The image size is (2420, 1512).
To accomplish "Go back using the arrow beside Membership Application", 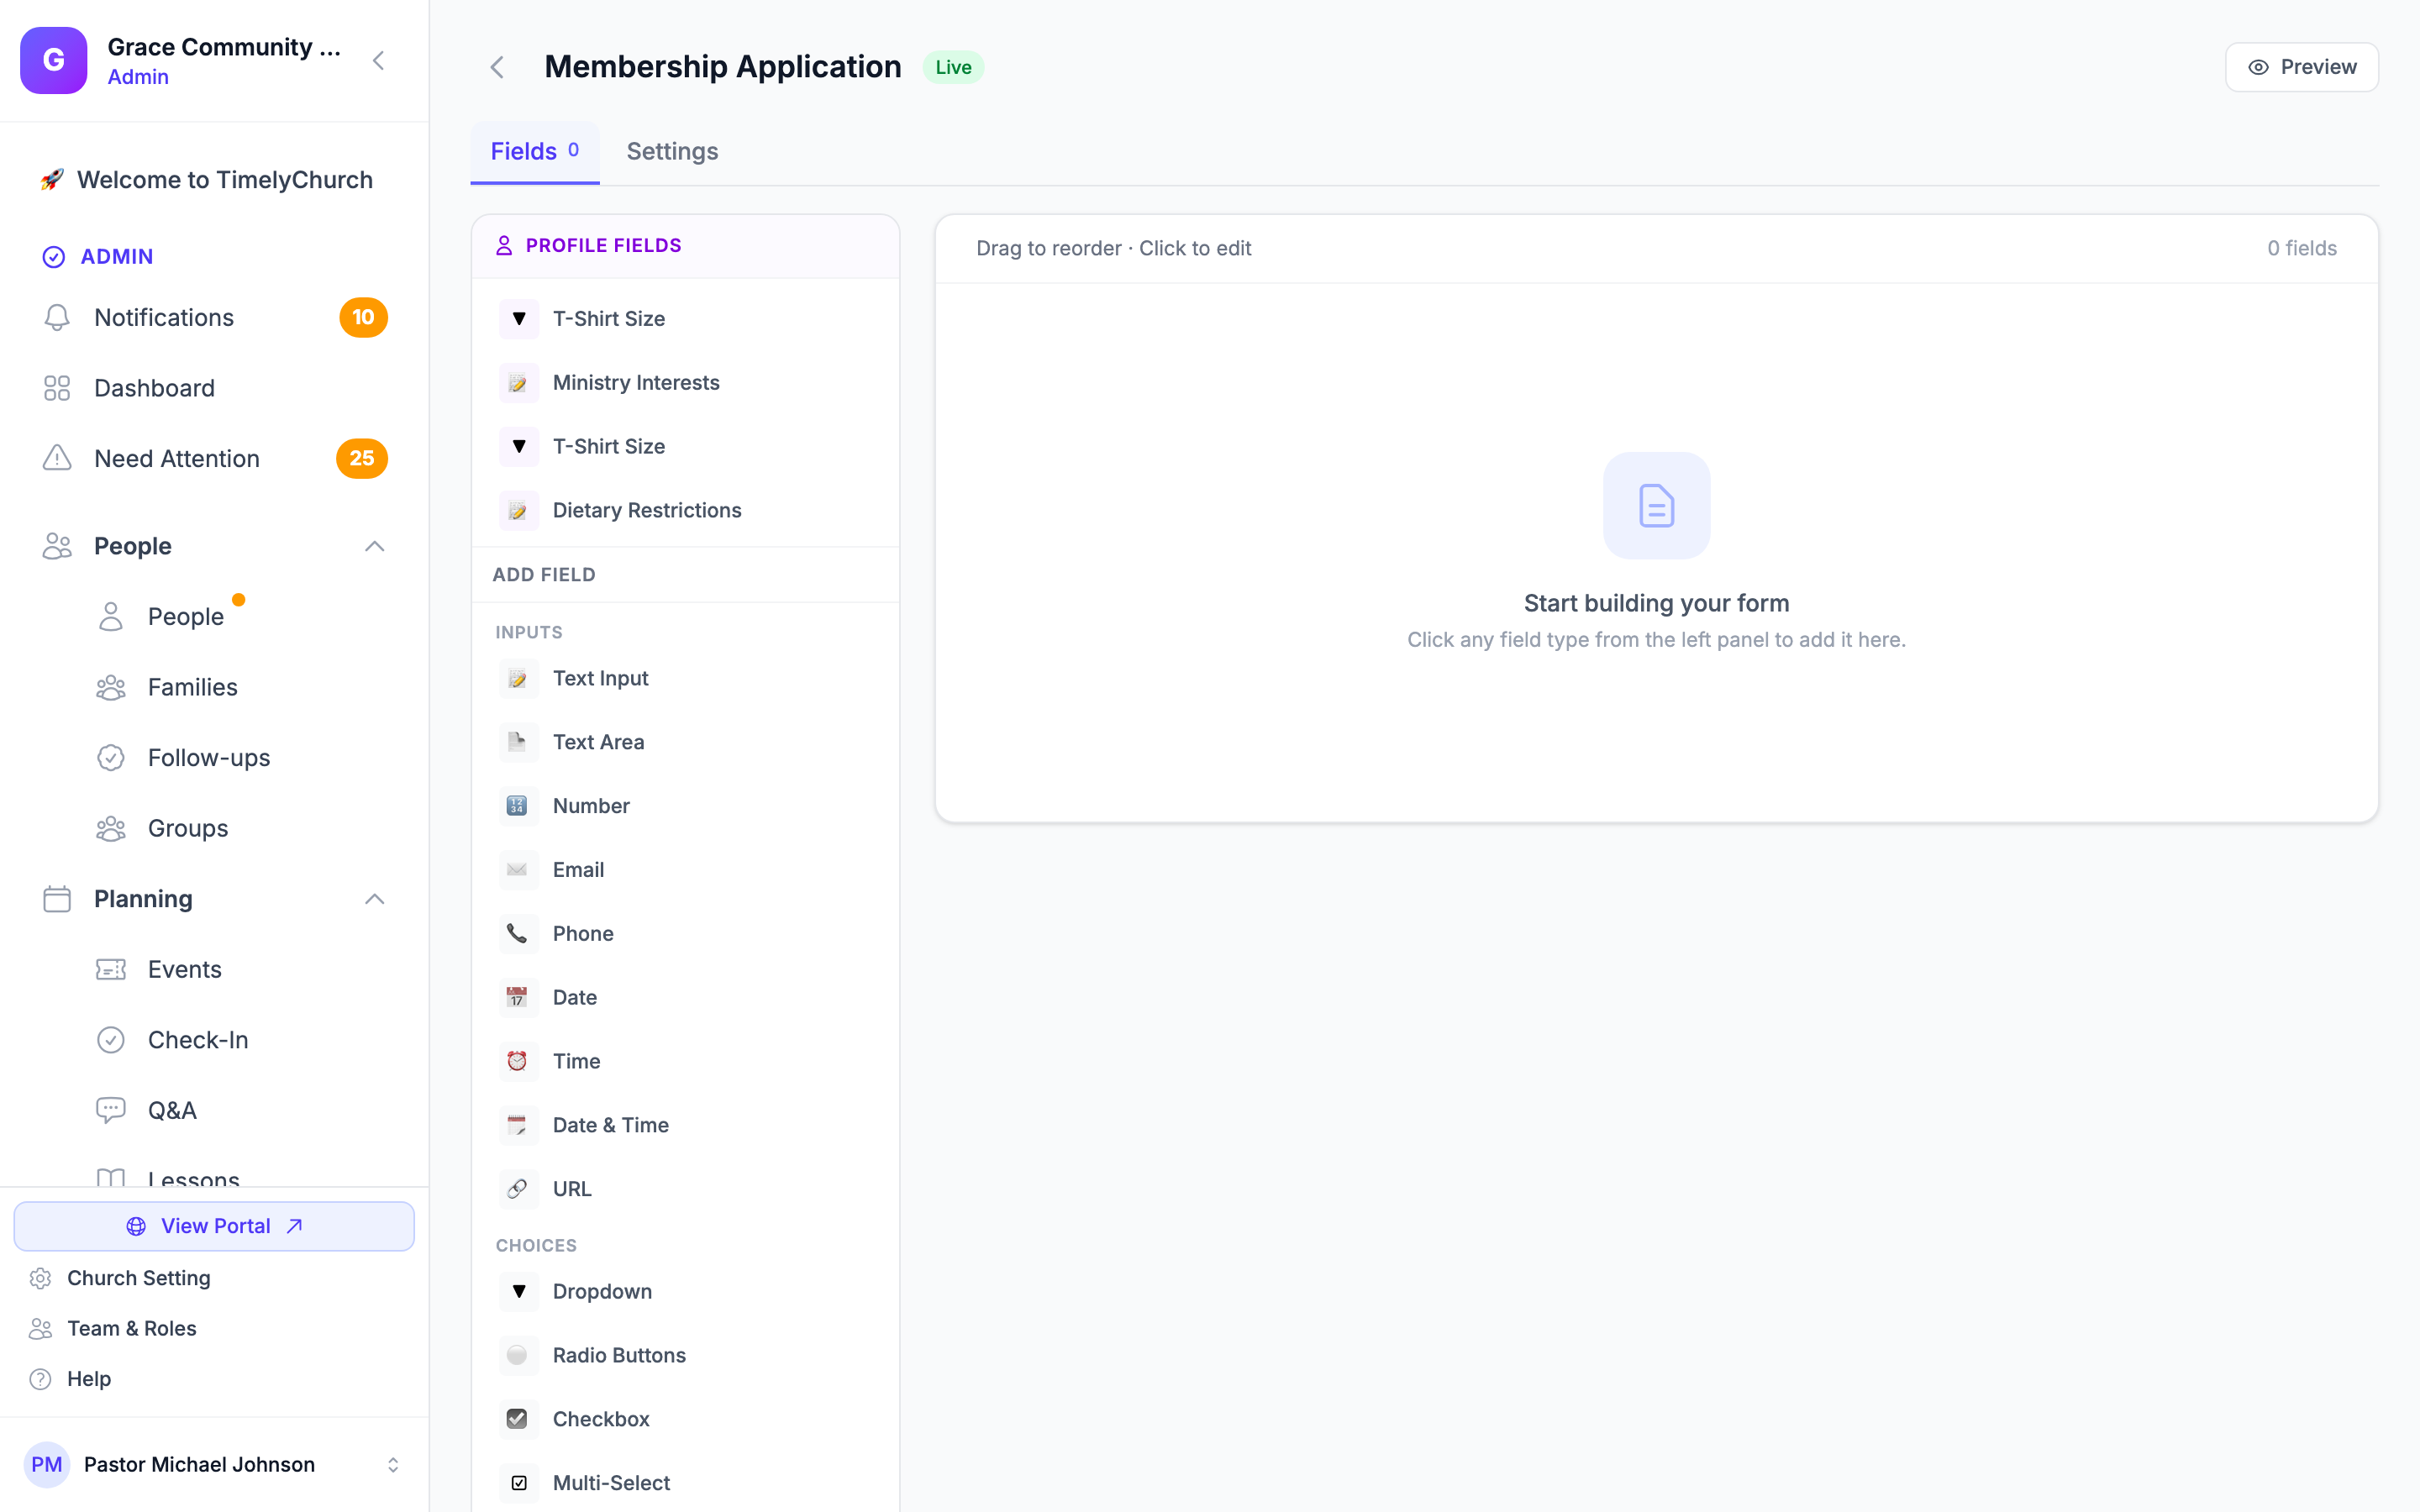I will (497, 67).
